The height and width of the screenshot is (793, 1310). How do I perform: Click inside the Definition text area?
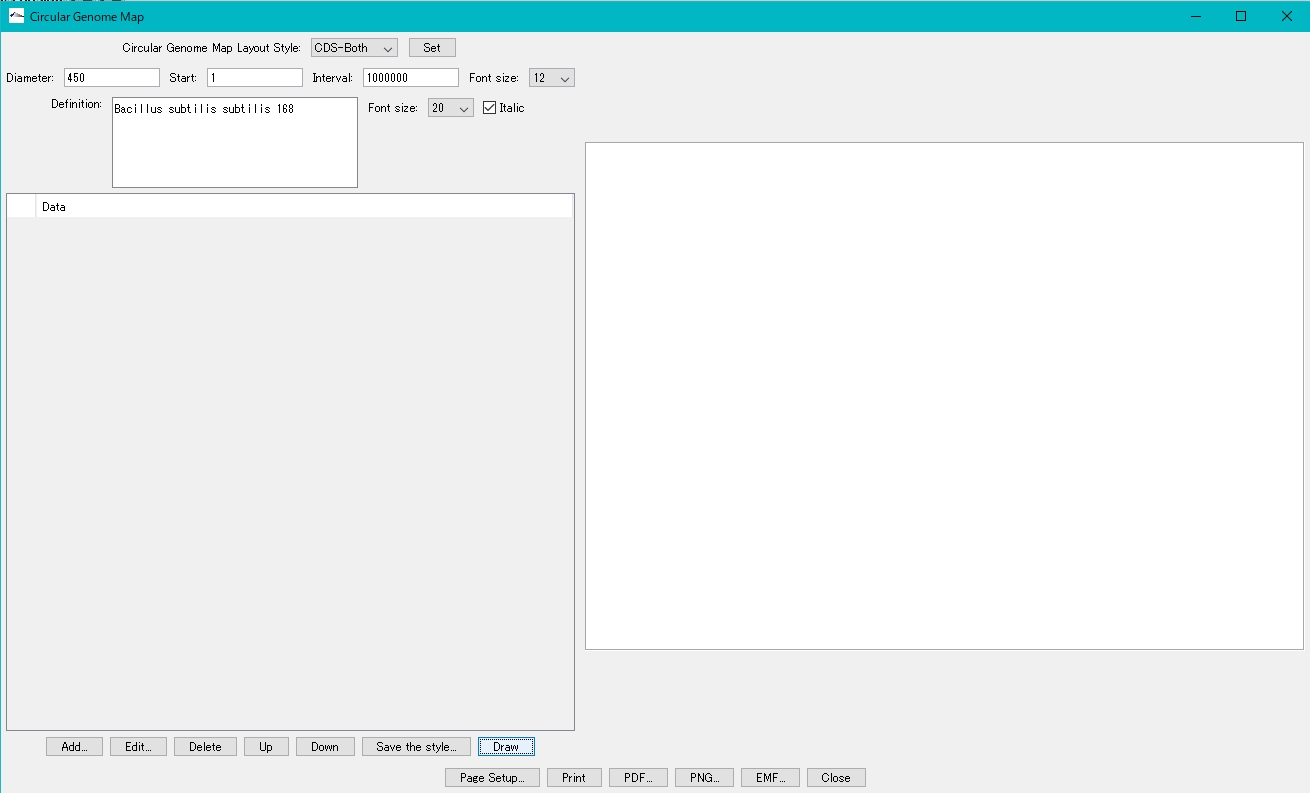(235, 142)
